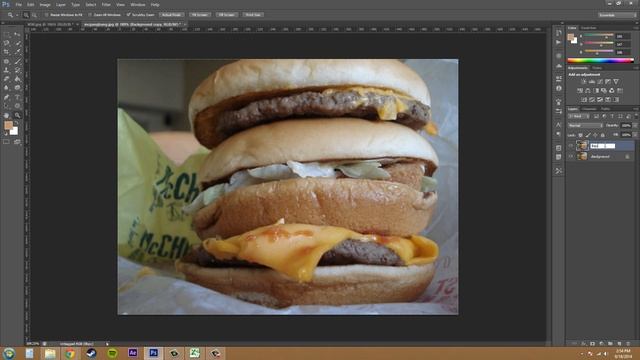Add an Invert adjustment
640x360 pixels.
coord(584,100)
